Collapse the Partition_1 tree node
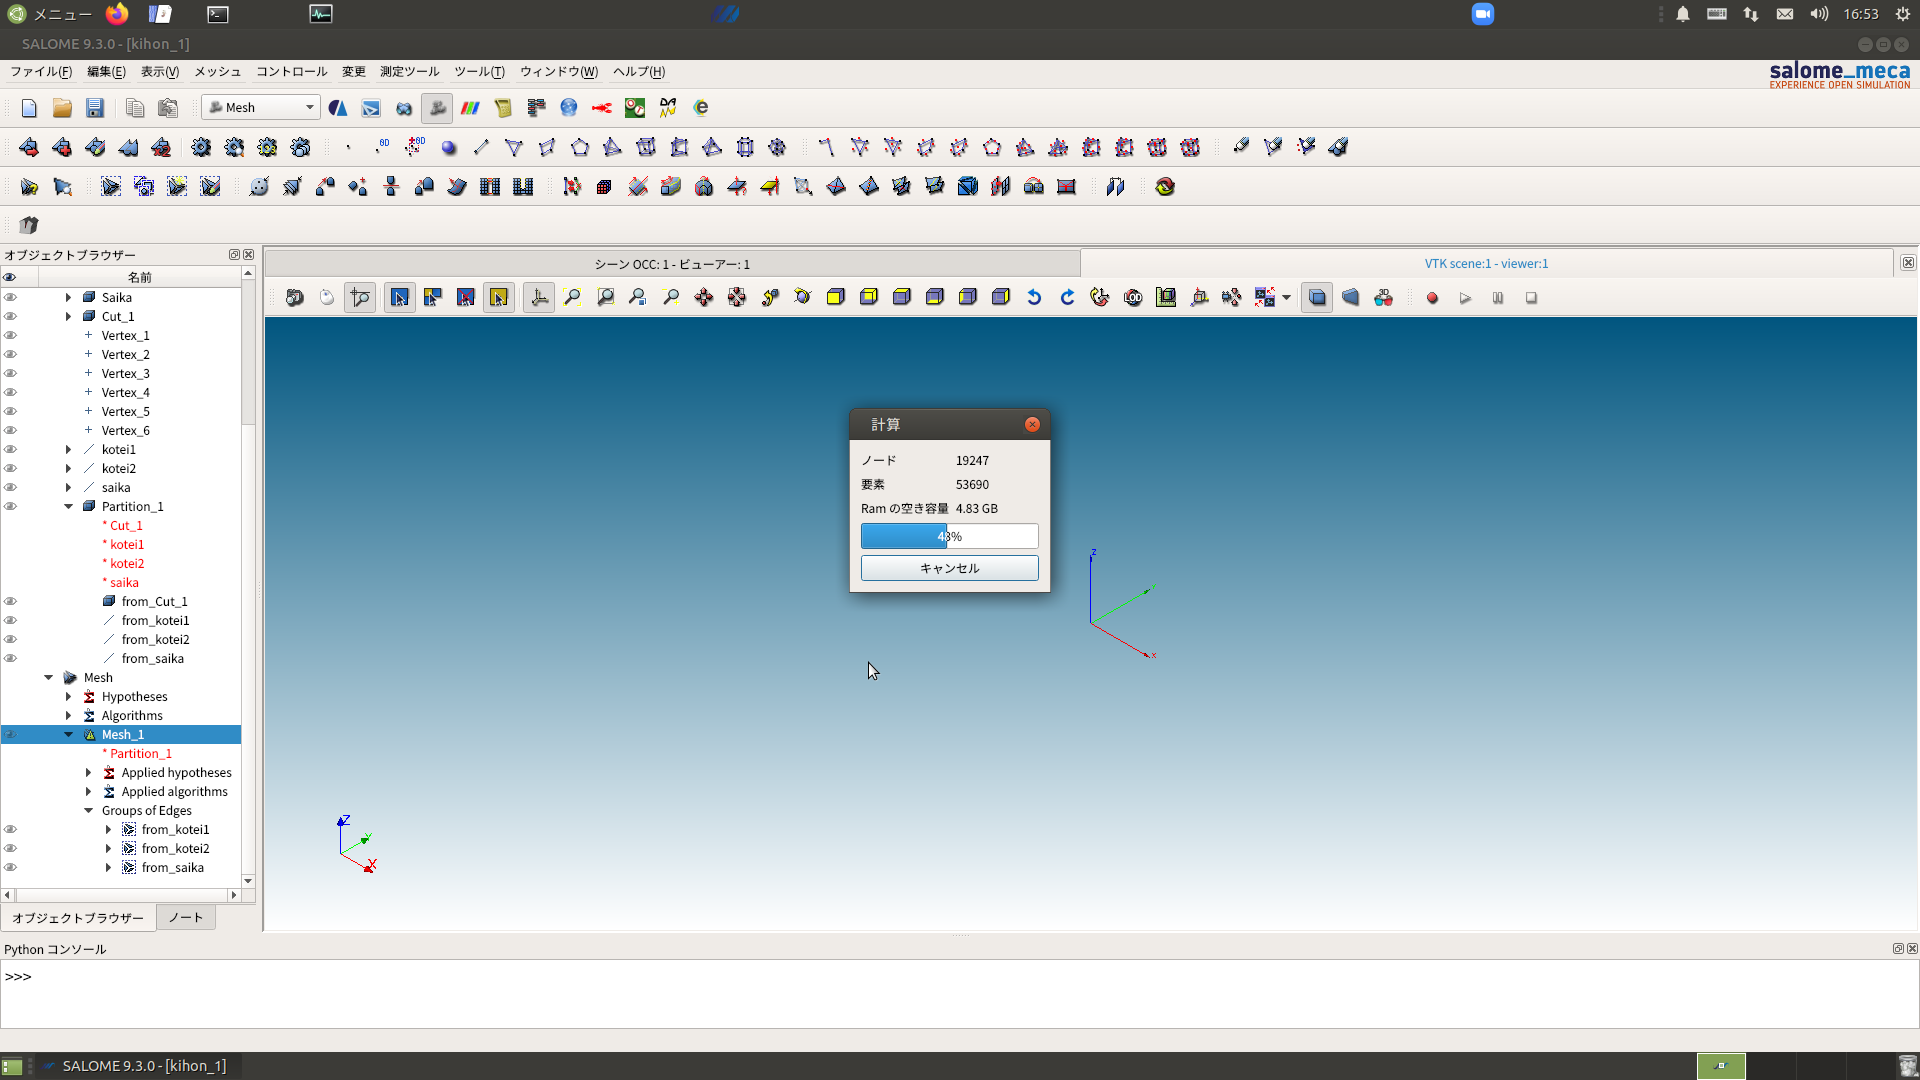 pyautogui.click(x=68, y=507)
